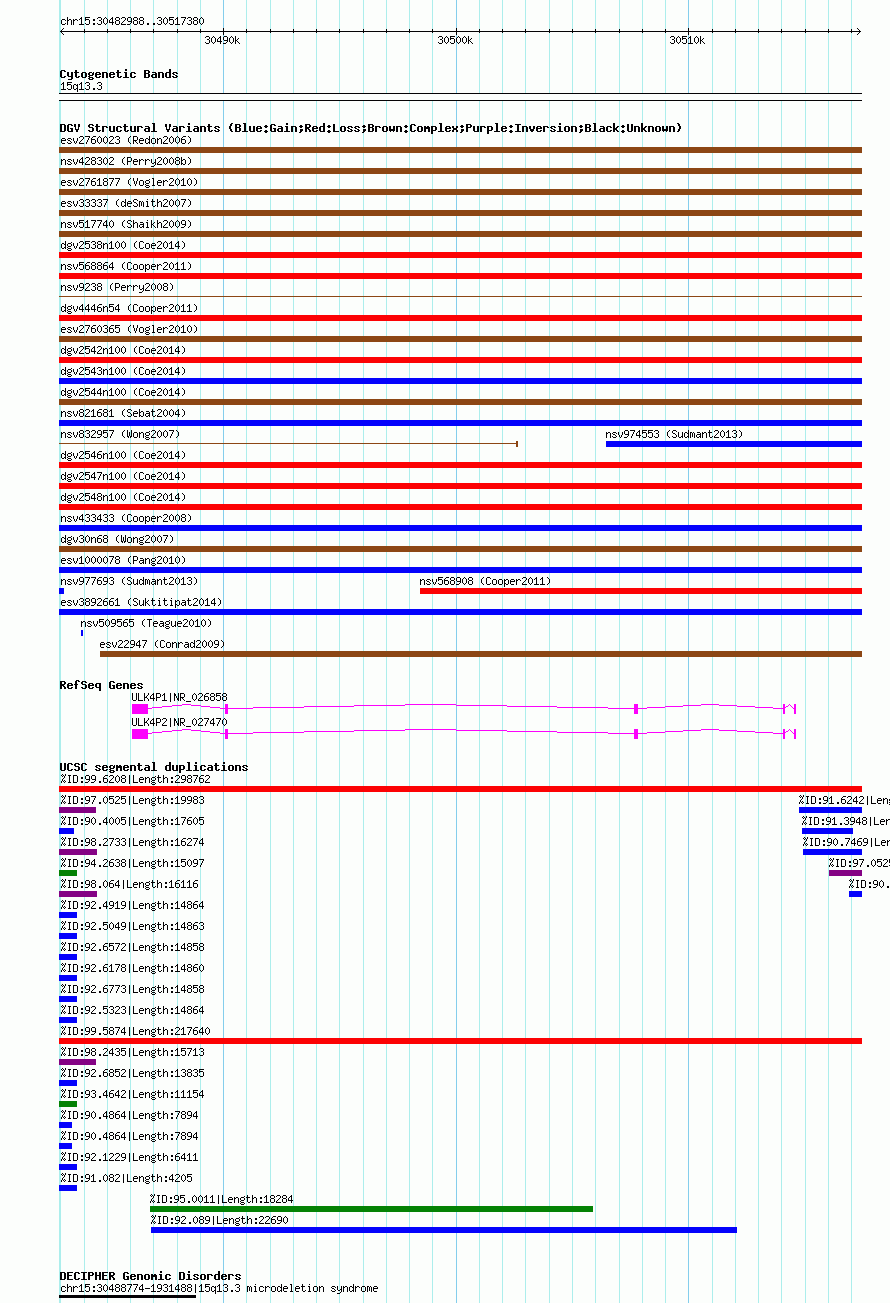Click the 30500k ruler position
Viewport: 890px width, 1303px height.
click(x=455, y=40)
